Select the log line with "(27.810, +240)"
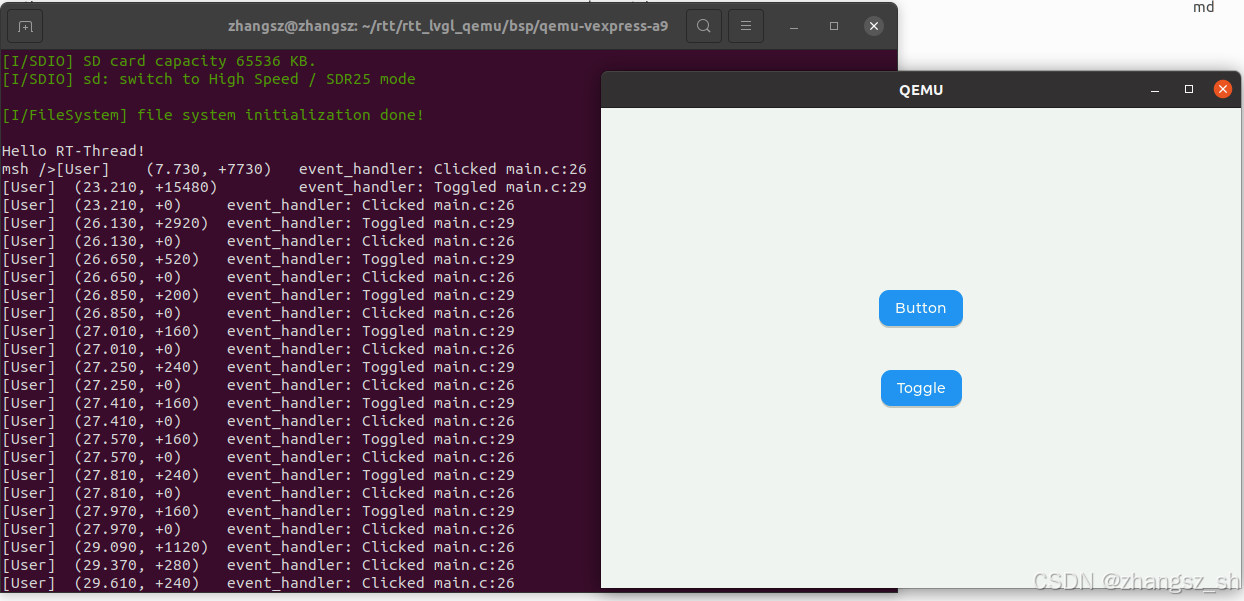The image size is (1244, 601). click(258, 475)
